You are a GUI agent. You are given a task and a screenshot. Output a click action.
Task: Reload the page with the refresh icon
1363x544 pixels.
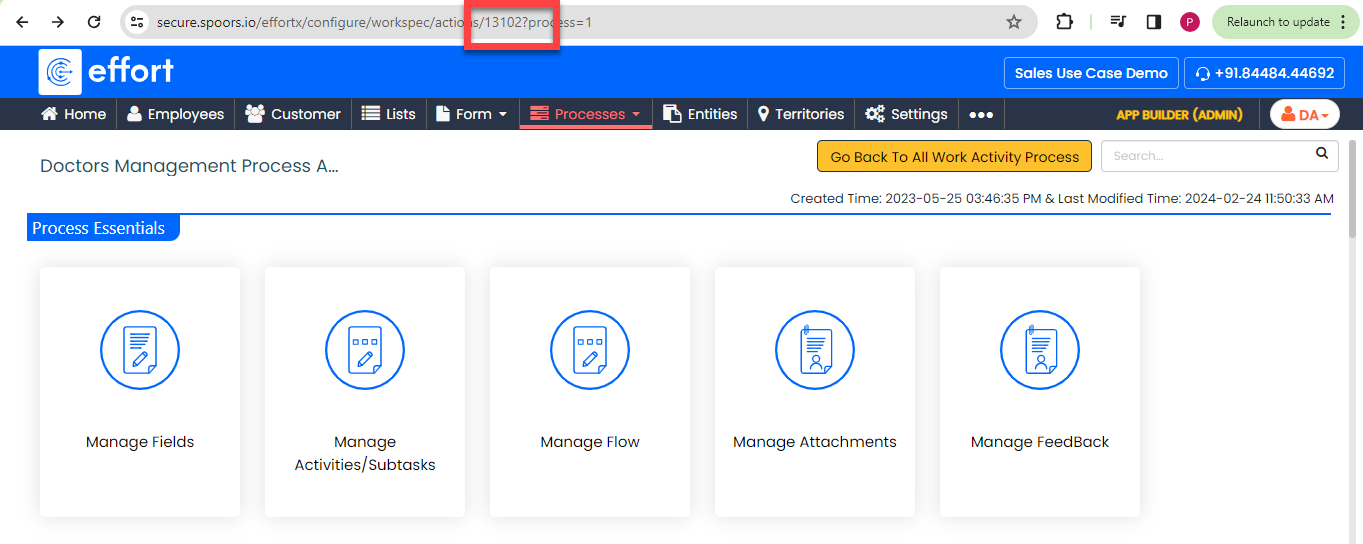[x=94, y=21]
